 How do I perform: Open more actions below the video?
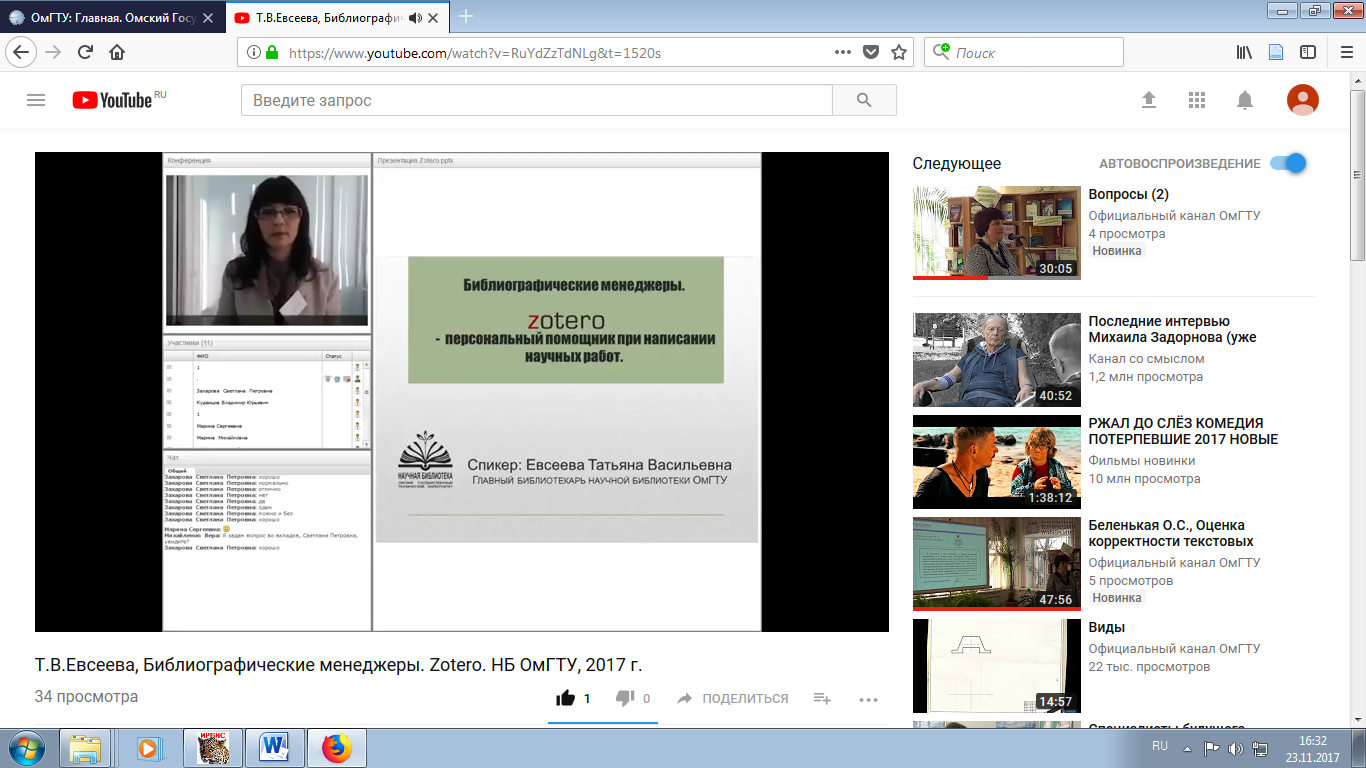pyautogui.click(x=868, y=699)
